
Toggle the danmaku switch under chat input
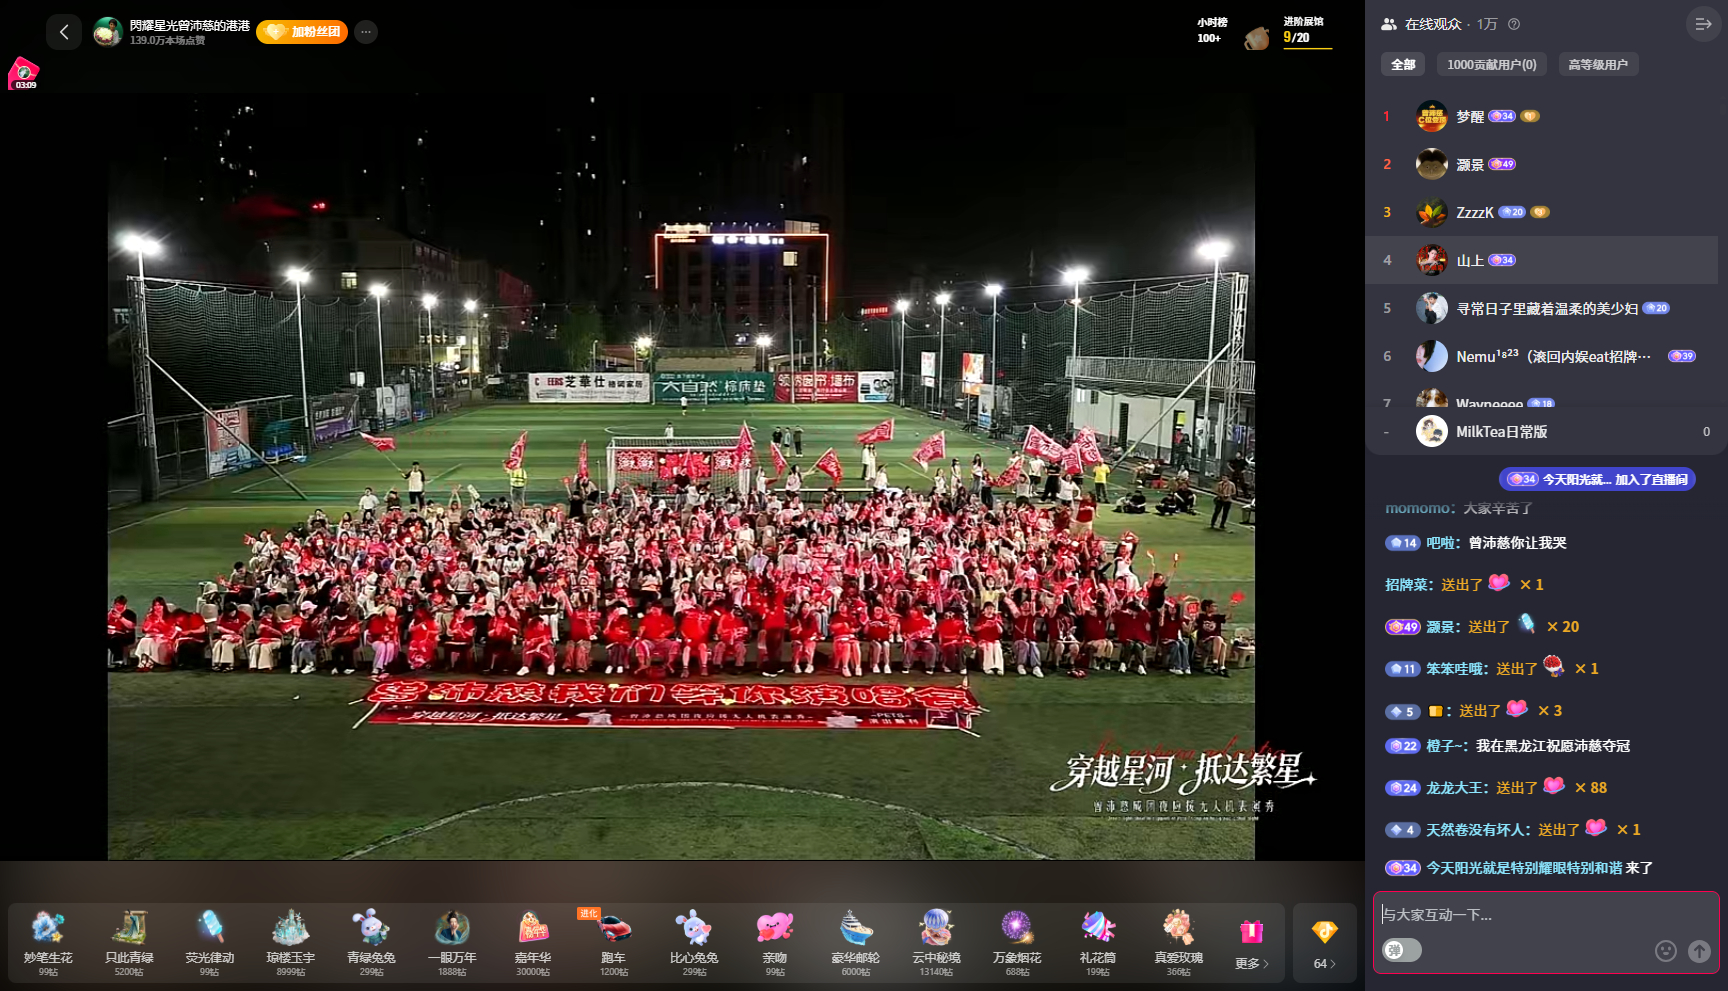tap(1401, 950)
